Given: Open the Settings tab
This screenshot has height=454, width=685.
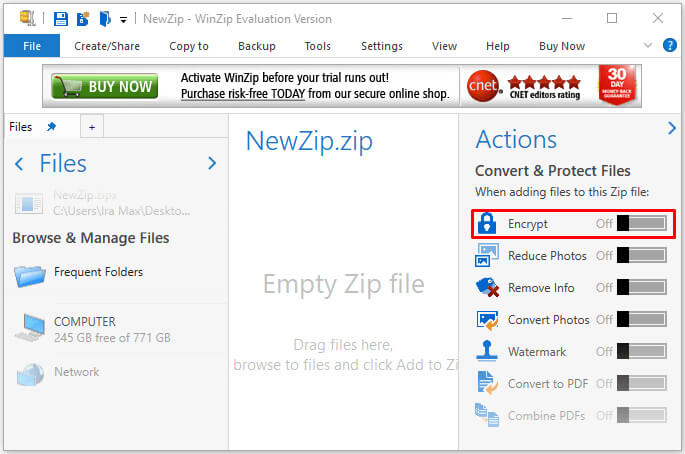Looking at the screenshot, I should point(382,46).
